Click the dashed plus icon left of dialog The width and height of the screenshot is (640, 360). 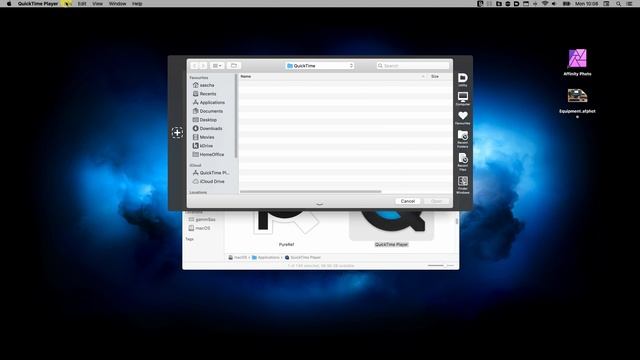(177, 132)
